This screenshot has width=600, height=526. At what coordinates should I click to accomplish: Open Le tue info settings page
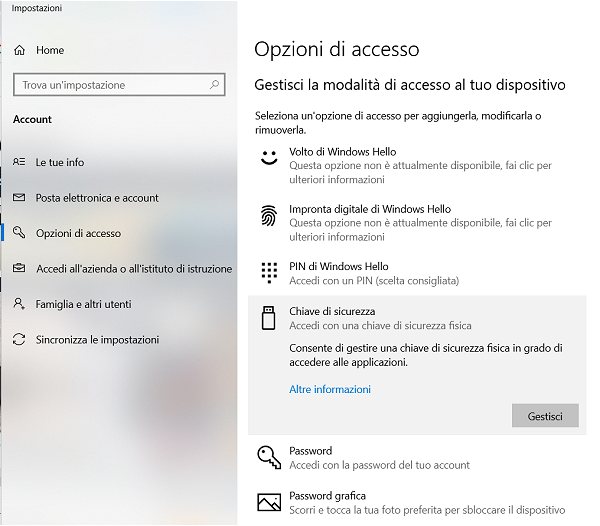coord(60,162)
